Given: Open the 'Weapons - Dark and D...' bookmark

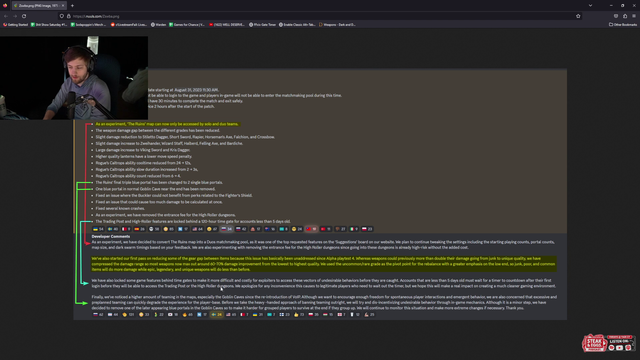Looking at the screenshot, I should [337, 24].
